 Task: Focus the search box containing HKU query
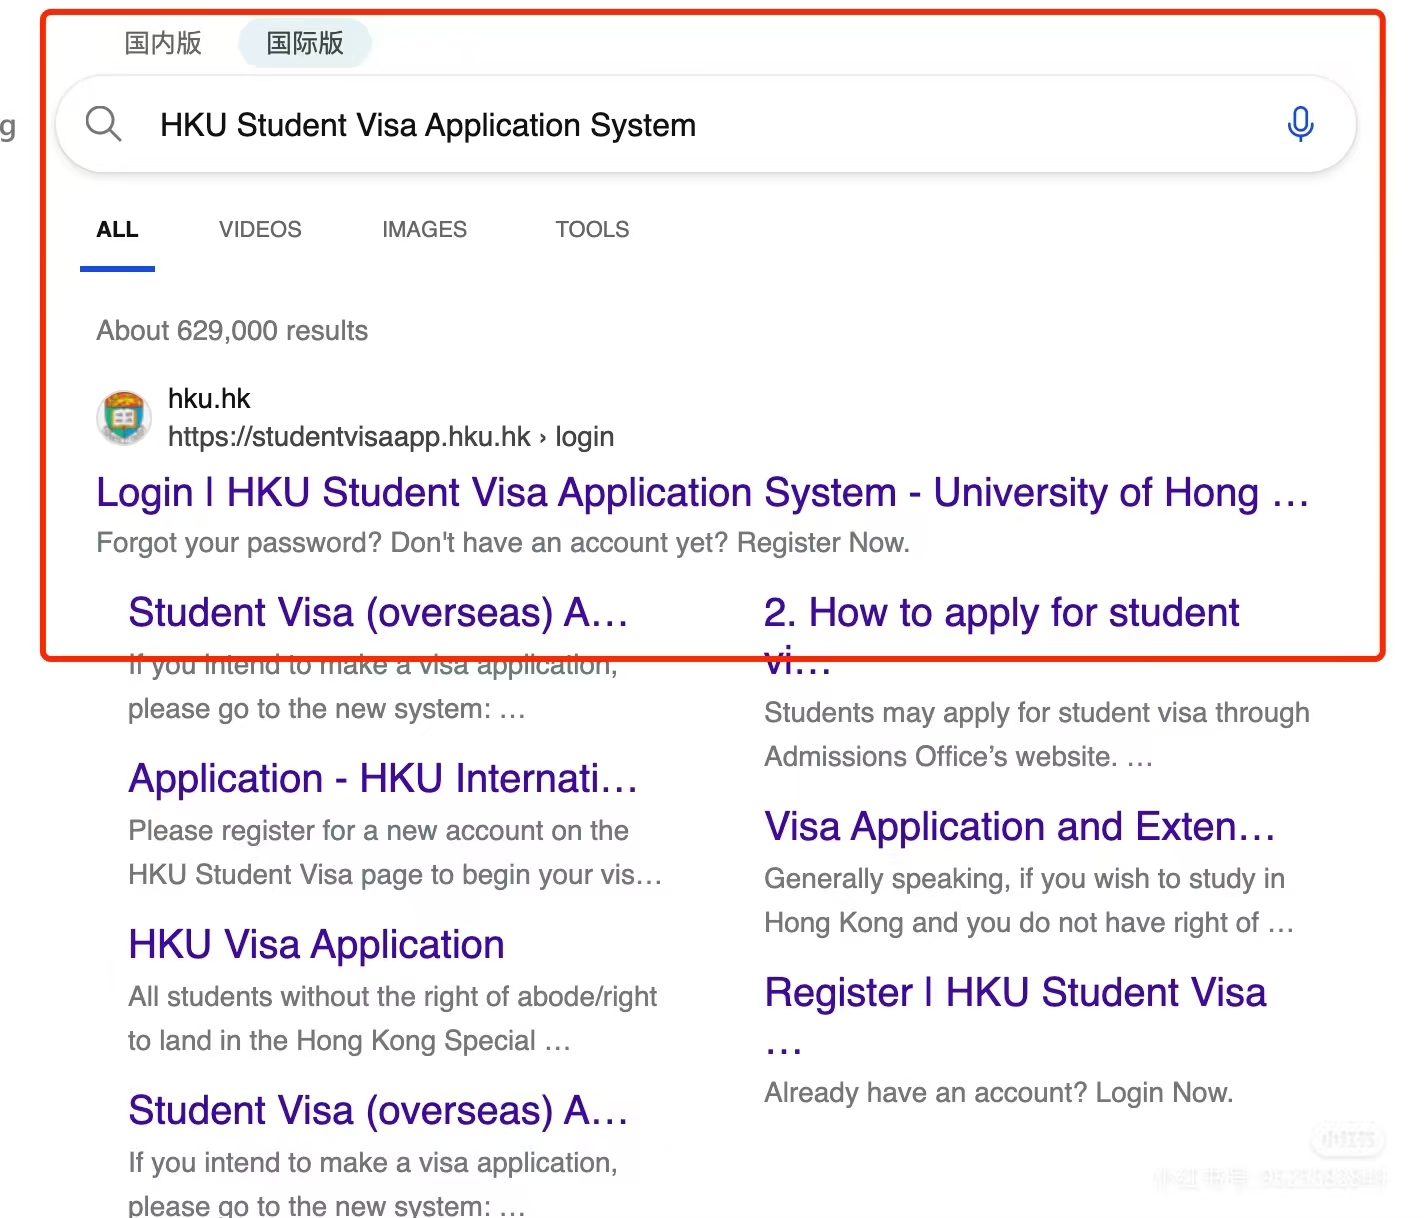706,125
